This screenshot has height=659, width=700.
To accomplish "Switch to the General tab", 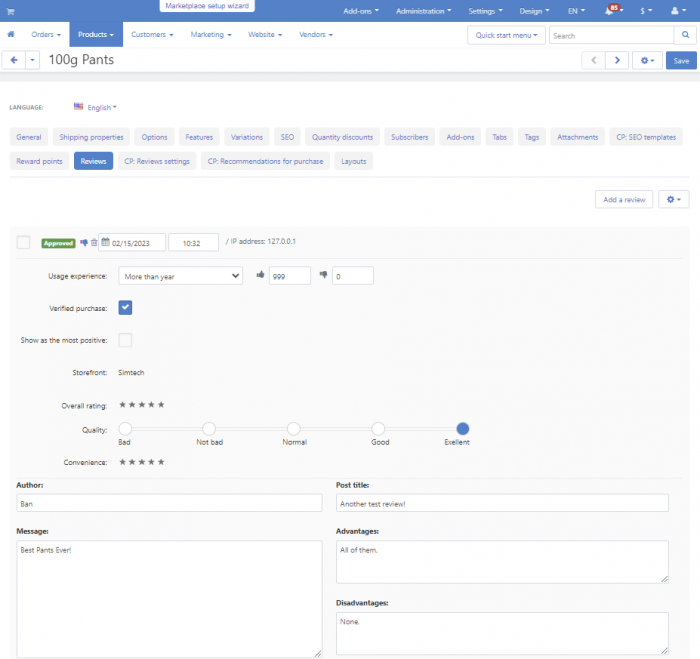I will point(29,137).
